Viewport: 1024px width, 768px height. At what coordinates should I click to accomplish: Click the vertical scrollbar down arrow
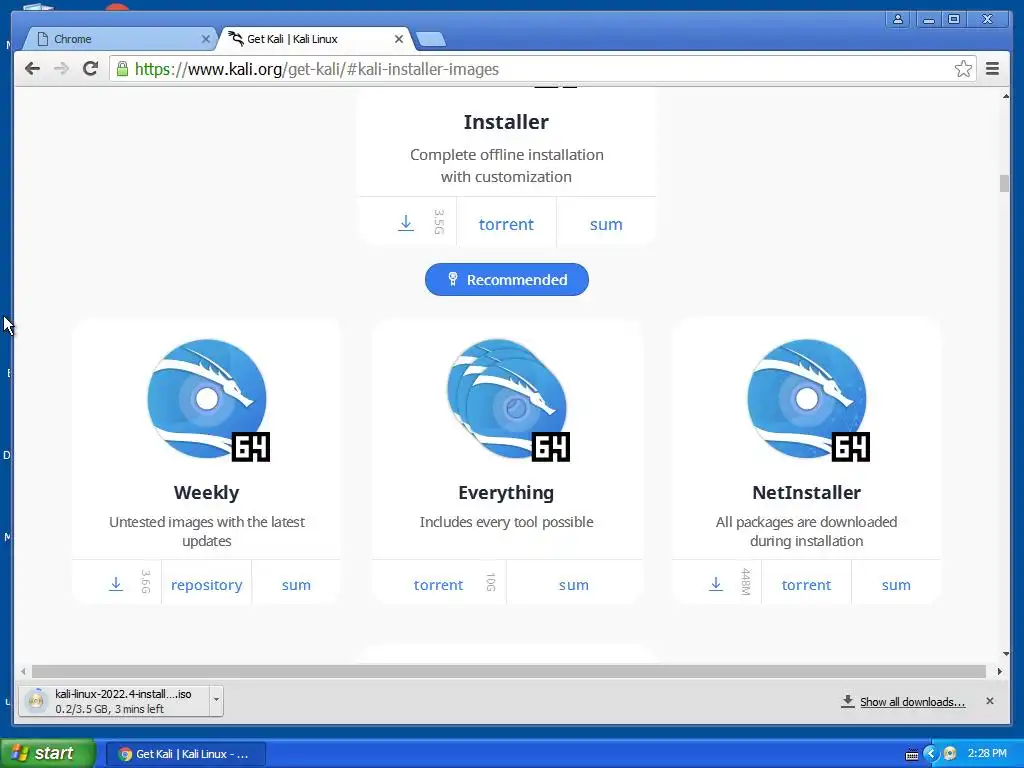click(x=1005, y=654)
